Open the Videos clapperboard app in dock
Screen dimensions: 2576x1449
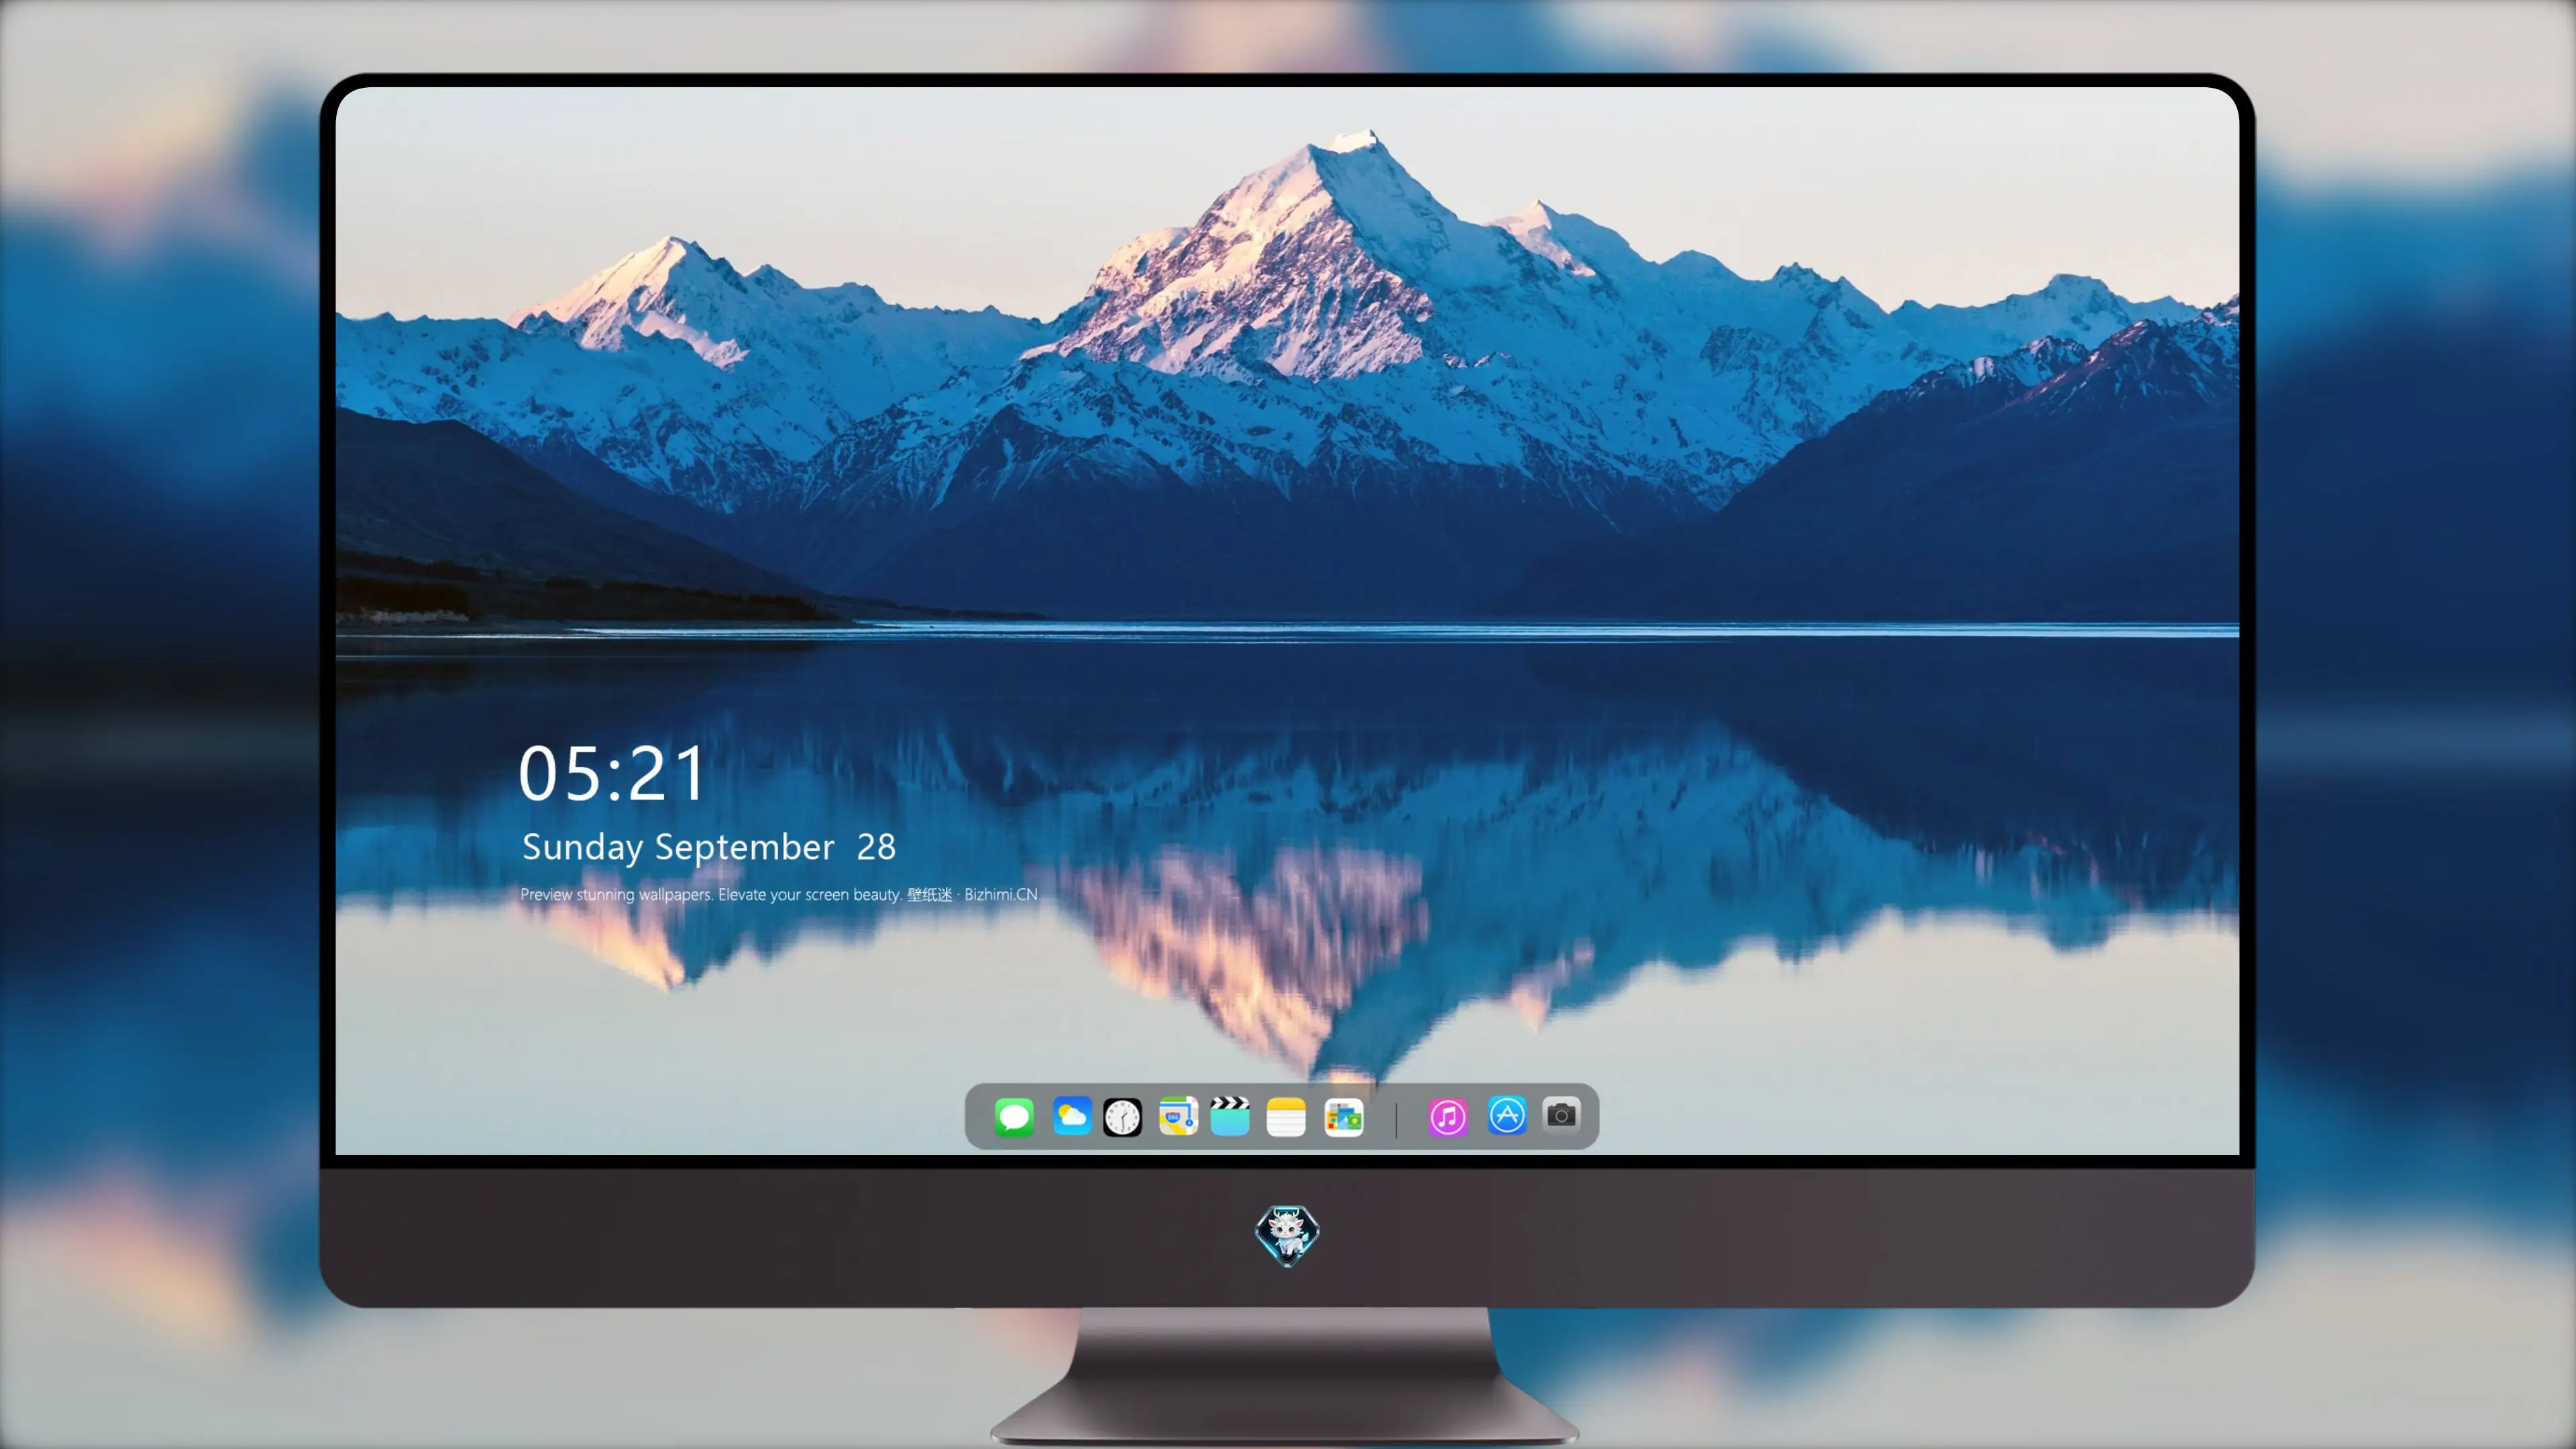point(1230,1116)
